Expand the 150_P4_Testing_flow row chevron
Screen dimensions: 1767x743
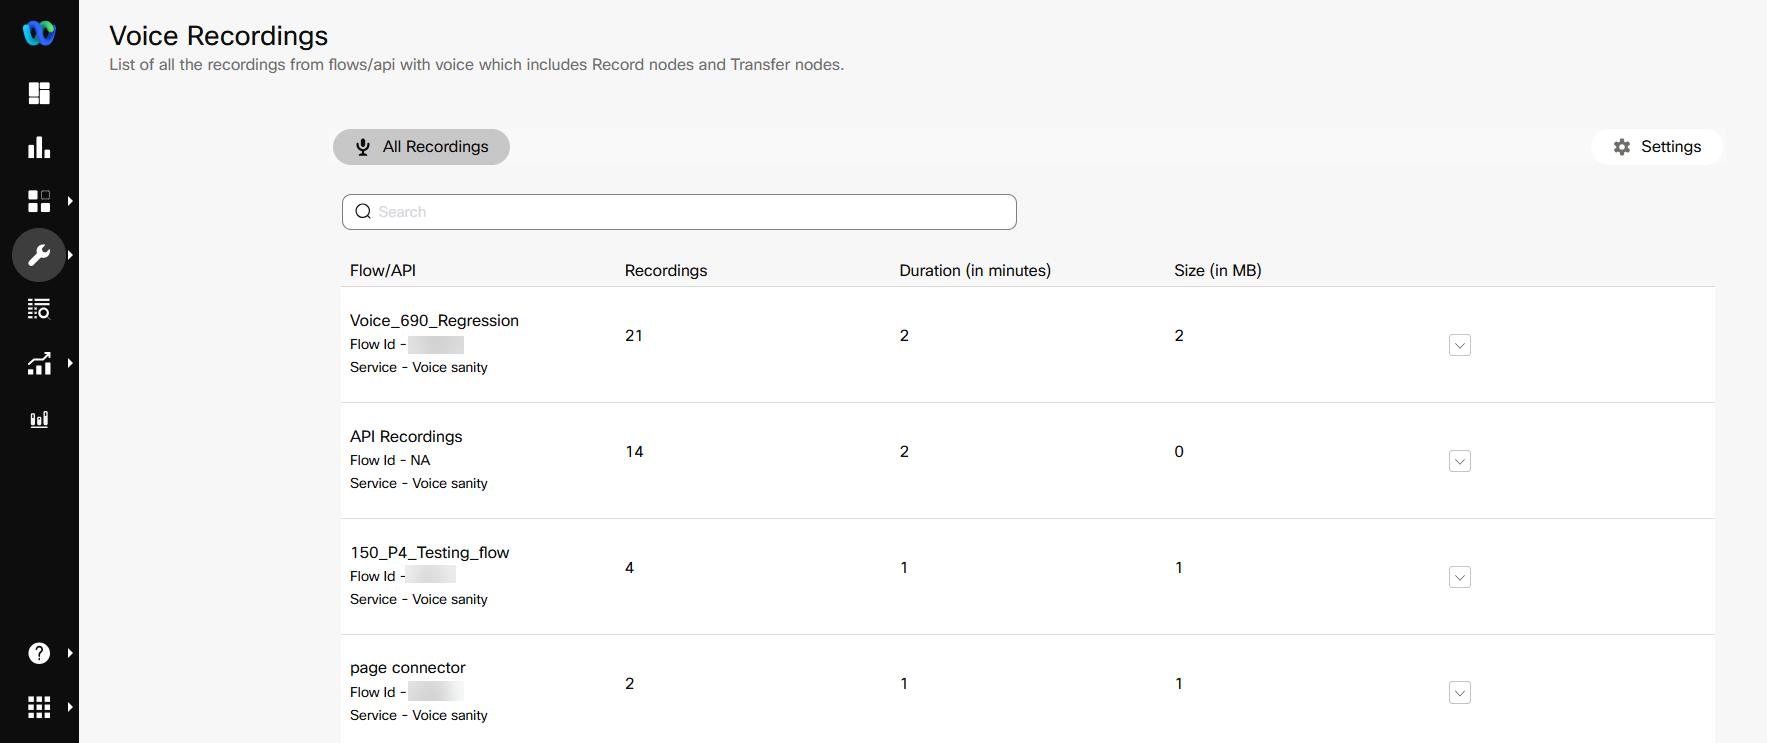[x=1460, y=577]
